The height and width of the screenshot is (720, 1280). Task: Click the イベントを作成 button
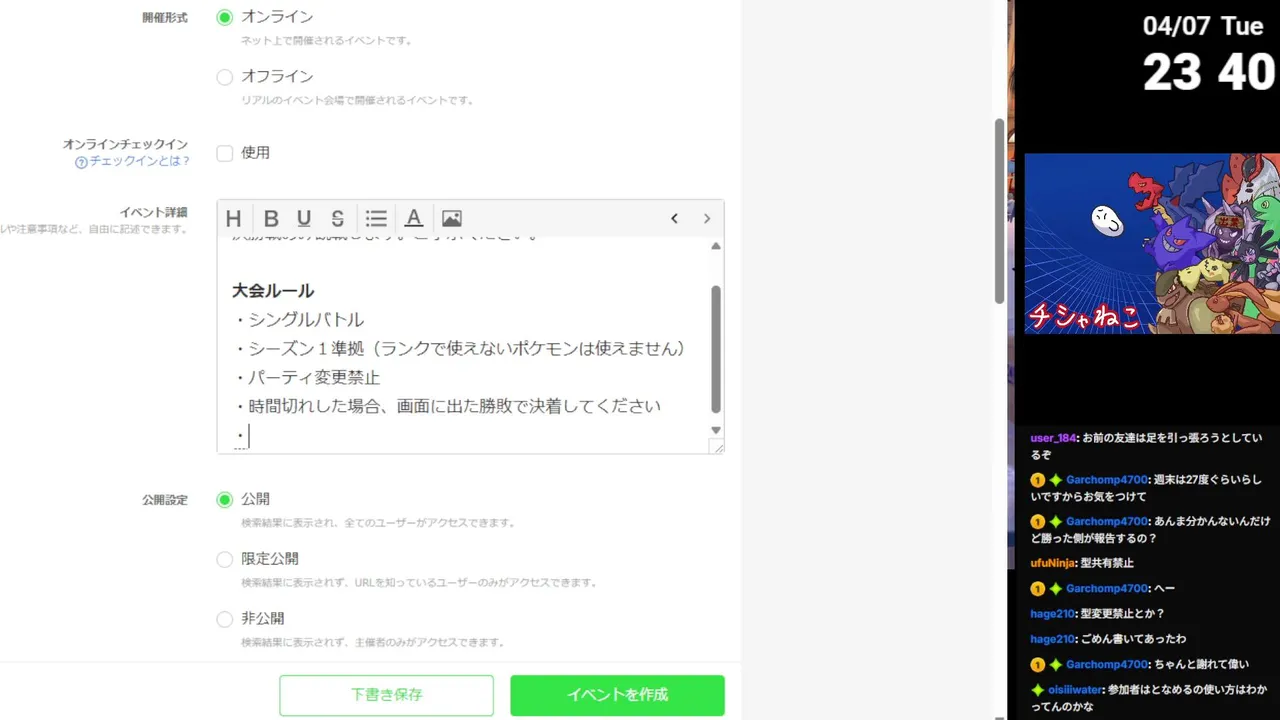point(617,695)
